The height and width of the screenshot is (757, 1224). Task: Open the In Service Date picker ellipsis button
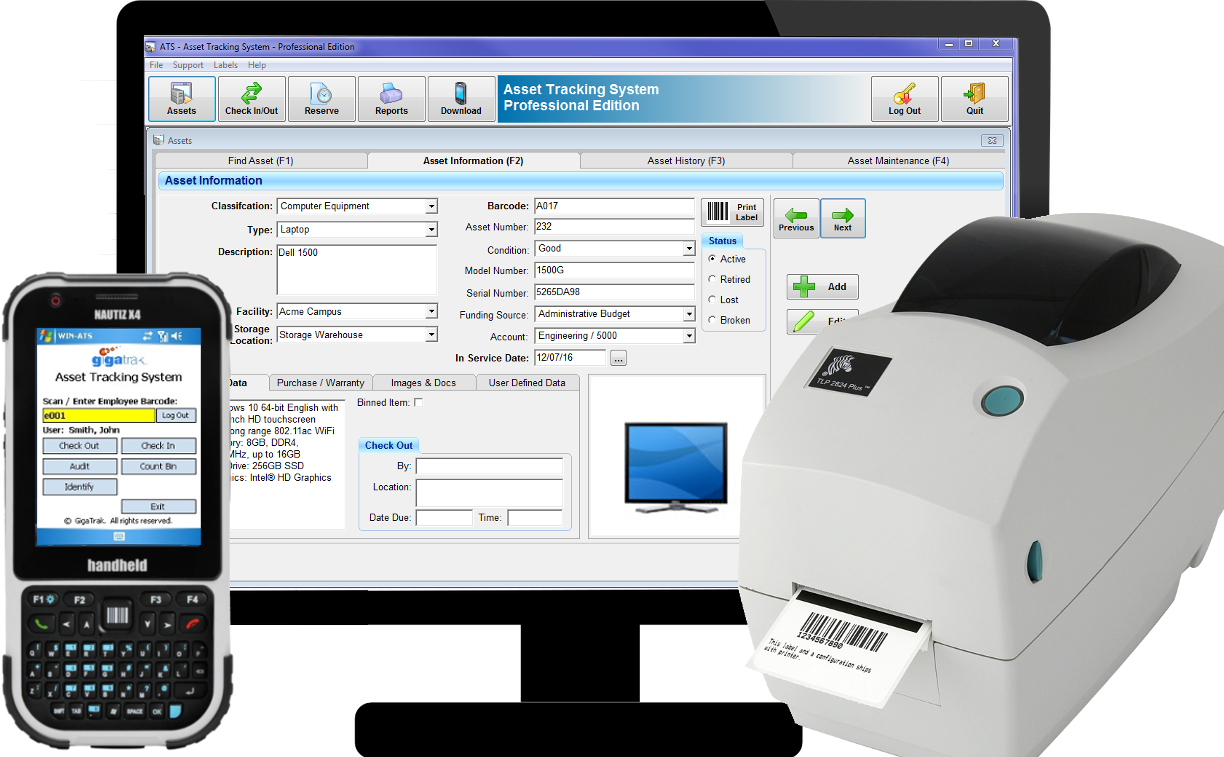pyautogui.click(x=618, y=358)
